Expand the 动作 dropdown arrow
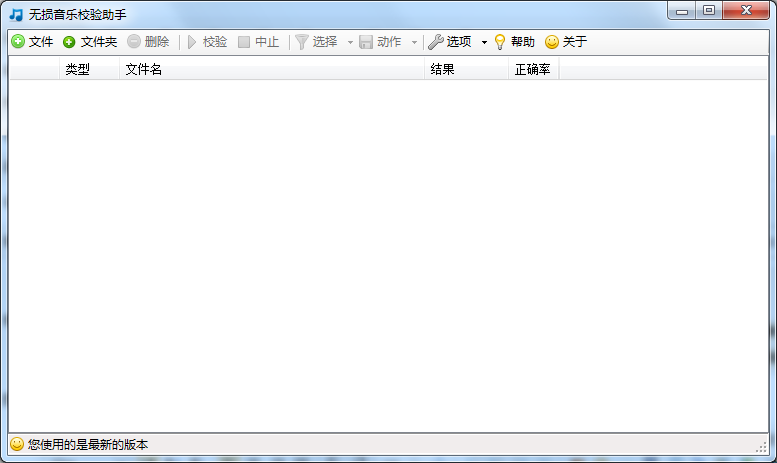The height and width of the screenshot is (463, 777). (414, 42)
